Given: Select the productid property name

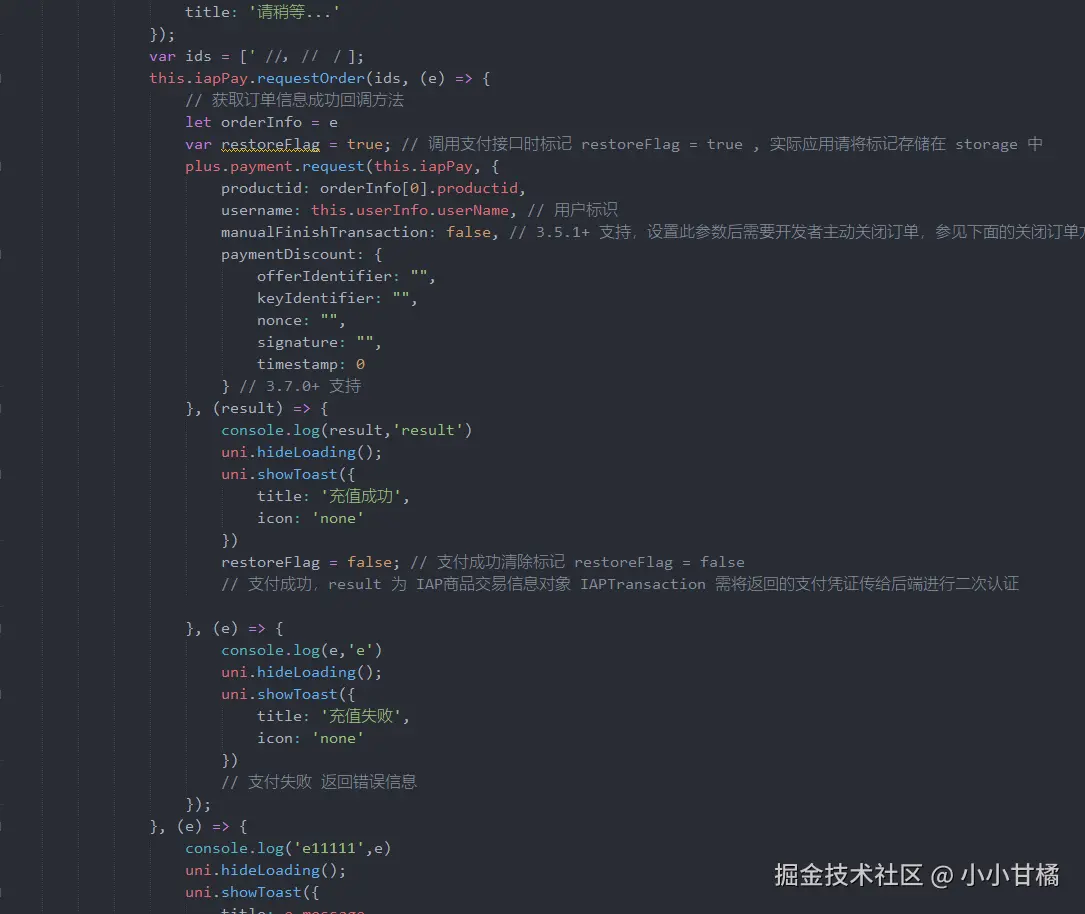Looking at the screenshot, I should click(x=250, y=187).
